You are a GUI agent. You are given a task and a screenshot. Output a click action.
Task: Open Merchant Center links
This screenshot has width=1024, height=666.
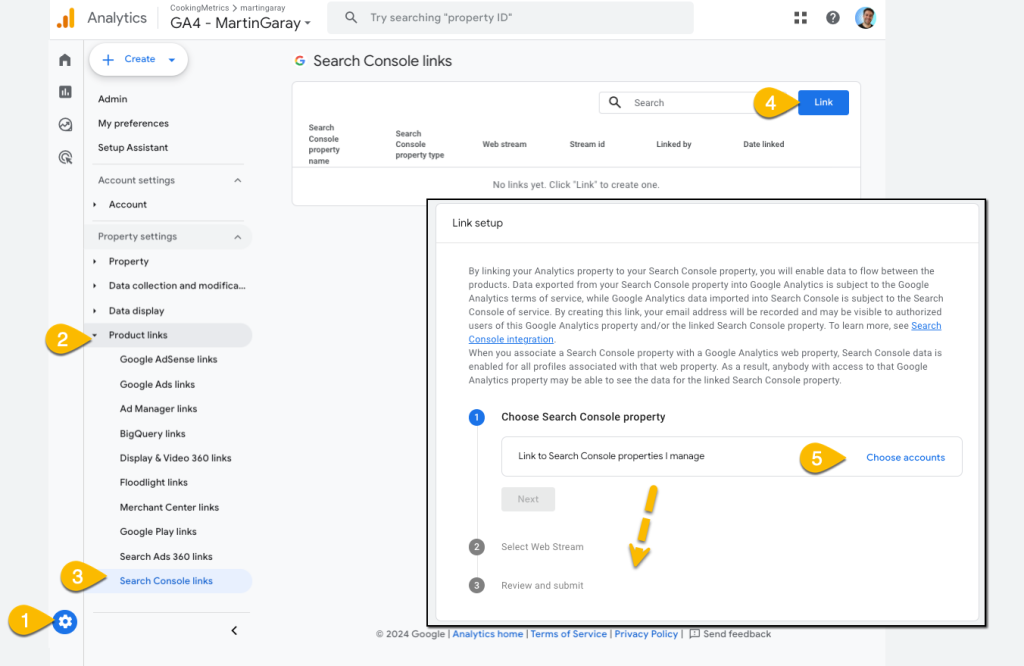pos(169,507)
